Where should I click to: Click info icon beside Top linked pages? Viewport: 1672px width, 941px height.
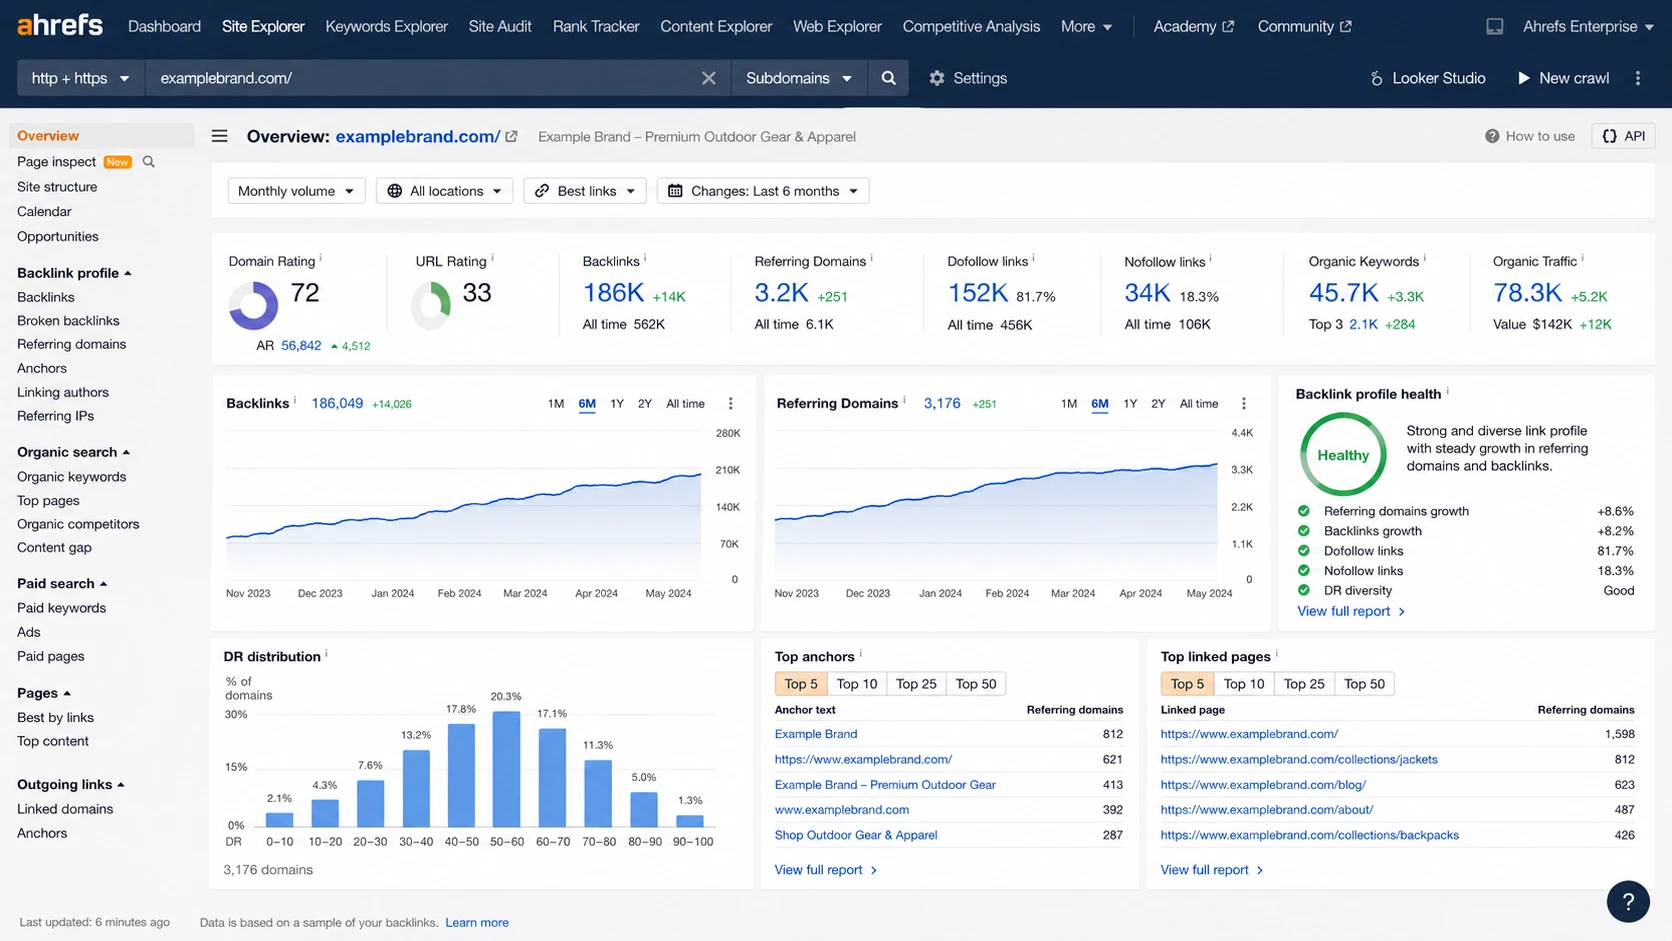1277,654
